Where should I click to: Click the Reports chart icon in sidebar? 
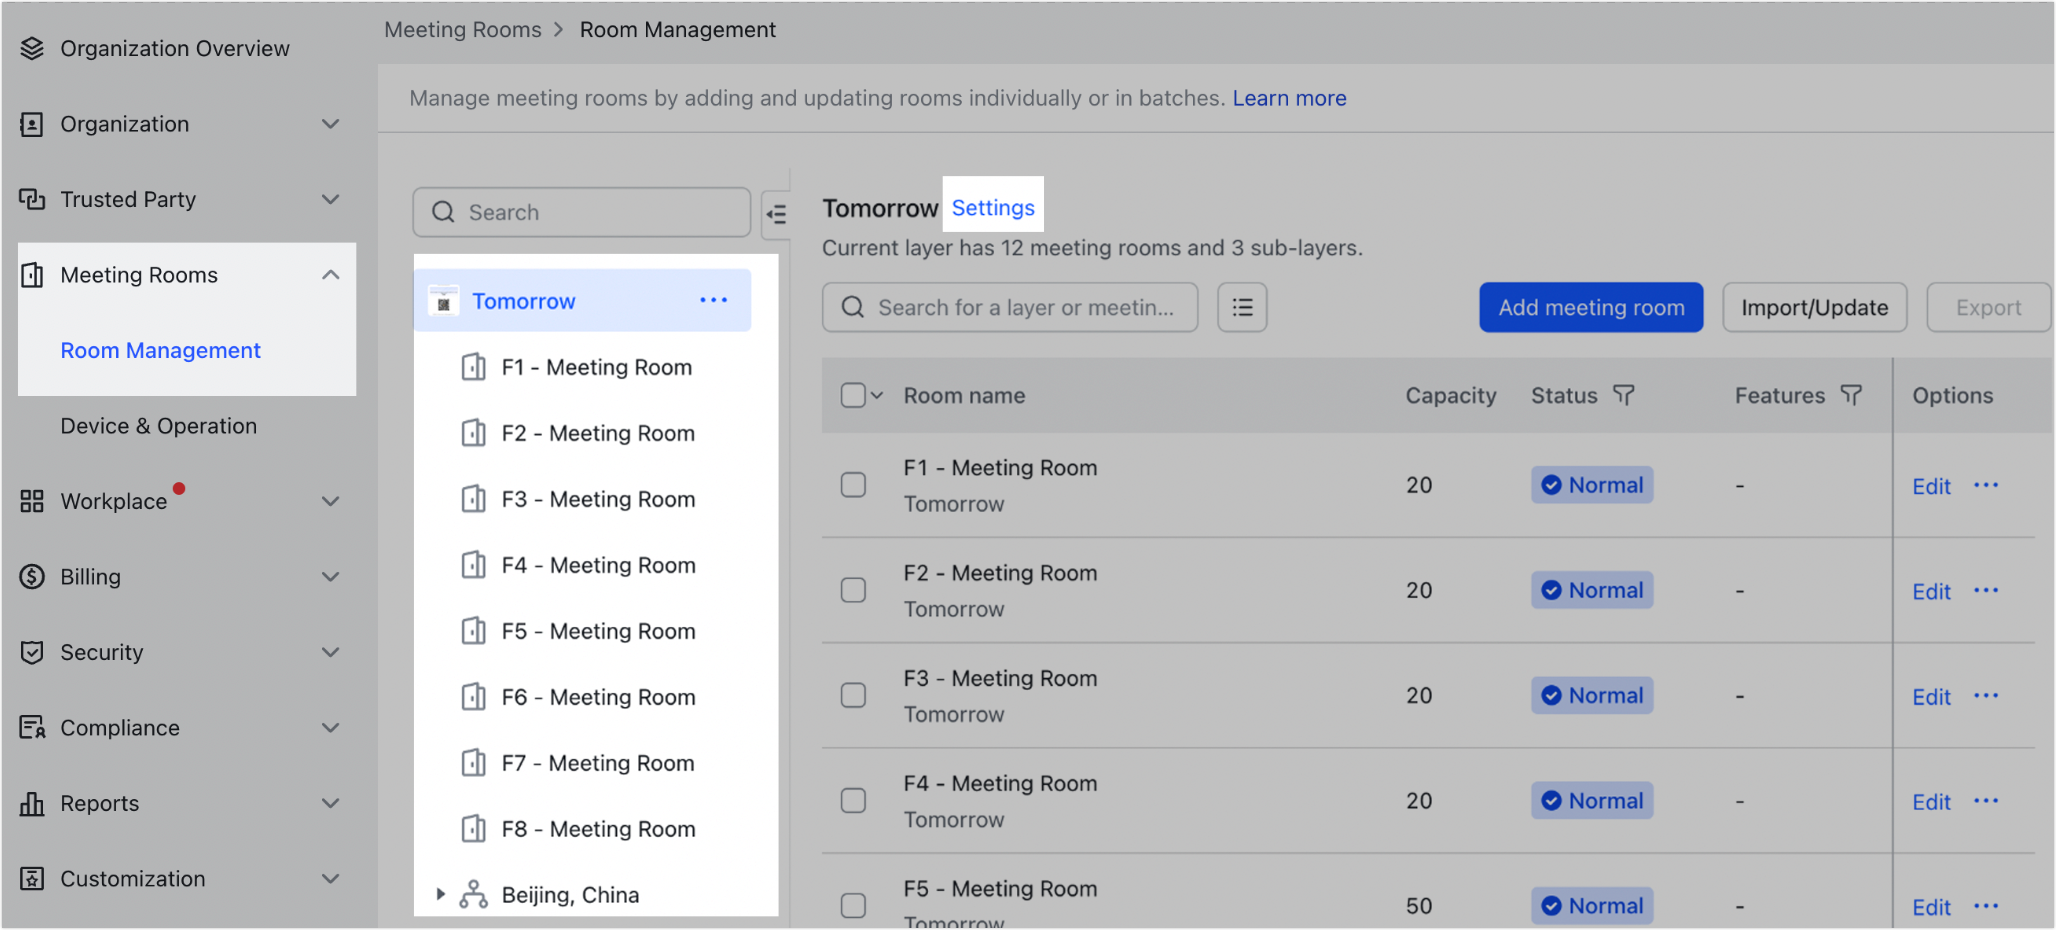[x=31, y=803]
